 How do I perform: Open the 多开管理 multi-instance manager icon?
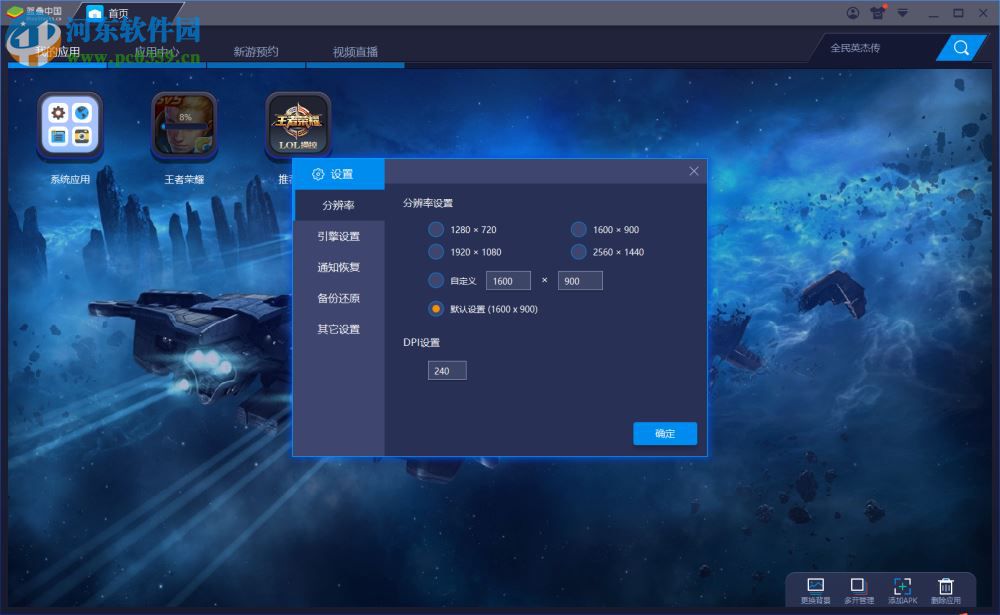tap(857, 588)
